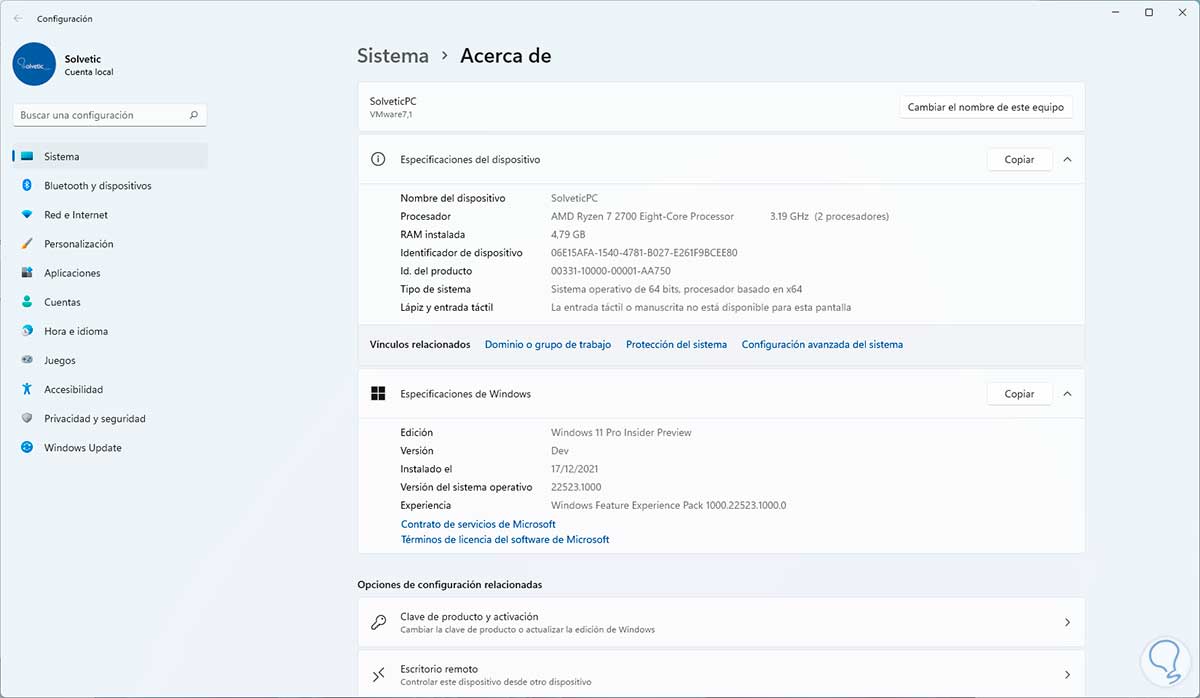Open Términos de licencia del software link
The image size is (1200, 698).
(x=505, y=539)
